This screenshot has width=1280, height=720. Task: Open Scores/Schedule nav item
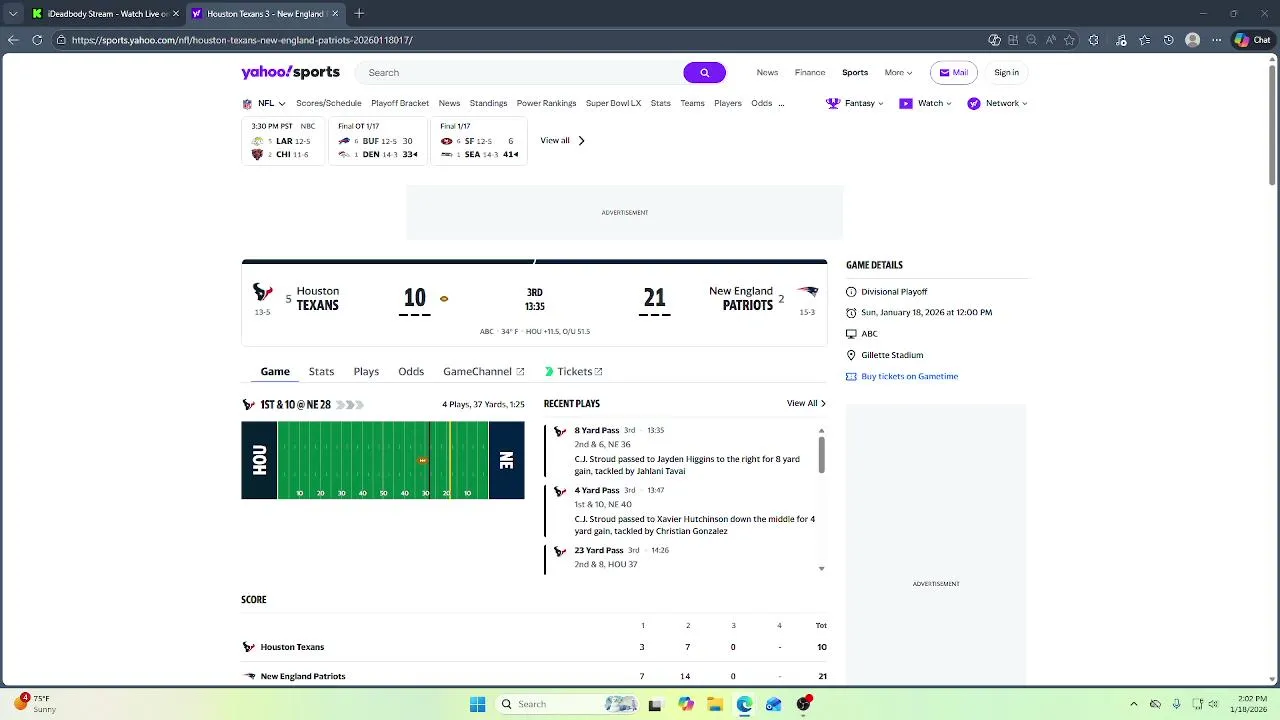(329, 103)
